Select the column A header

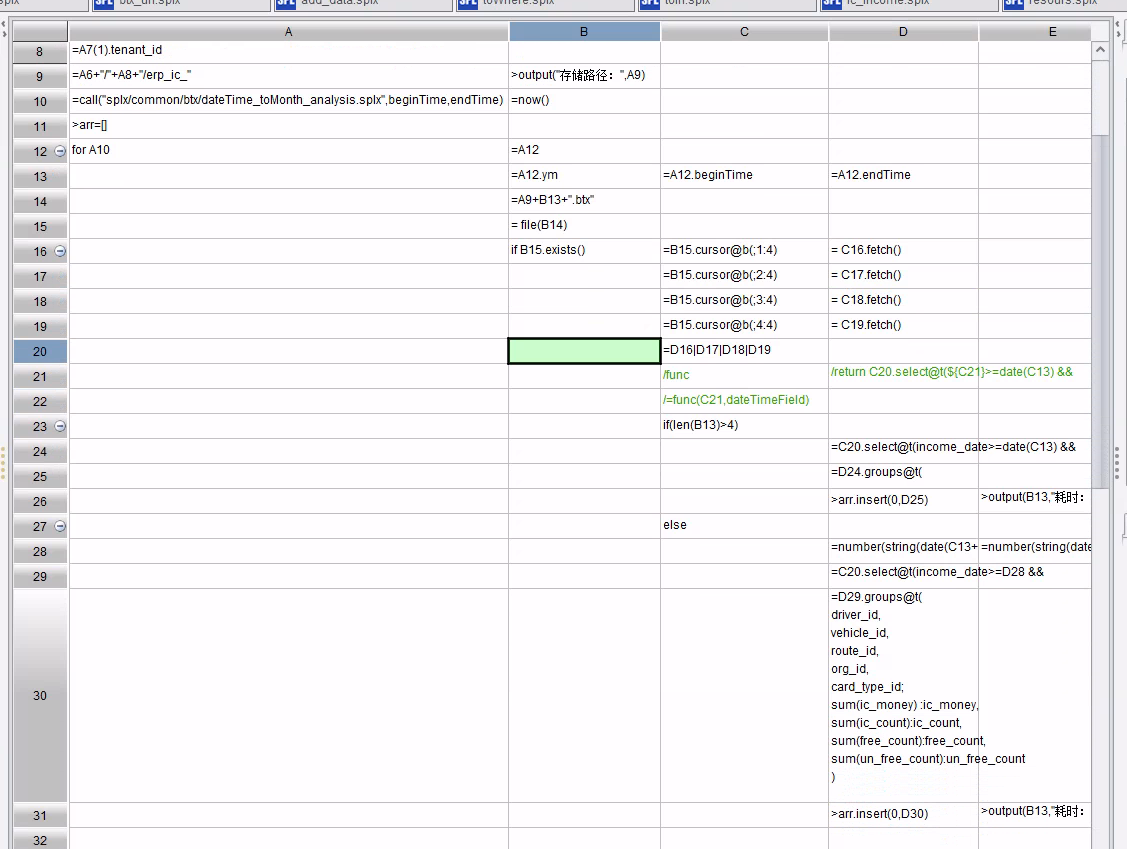(x=288, y=32)
